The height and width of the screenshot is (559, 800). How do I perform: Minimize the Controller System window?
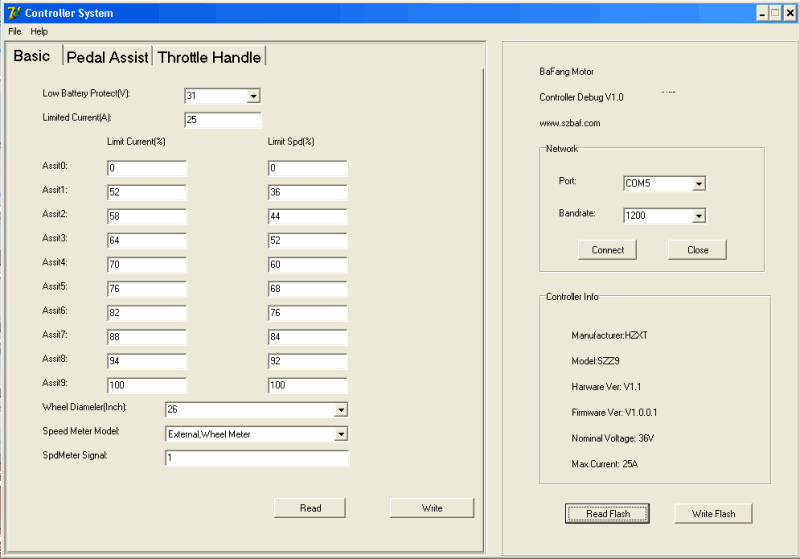[762, 13]
